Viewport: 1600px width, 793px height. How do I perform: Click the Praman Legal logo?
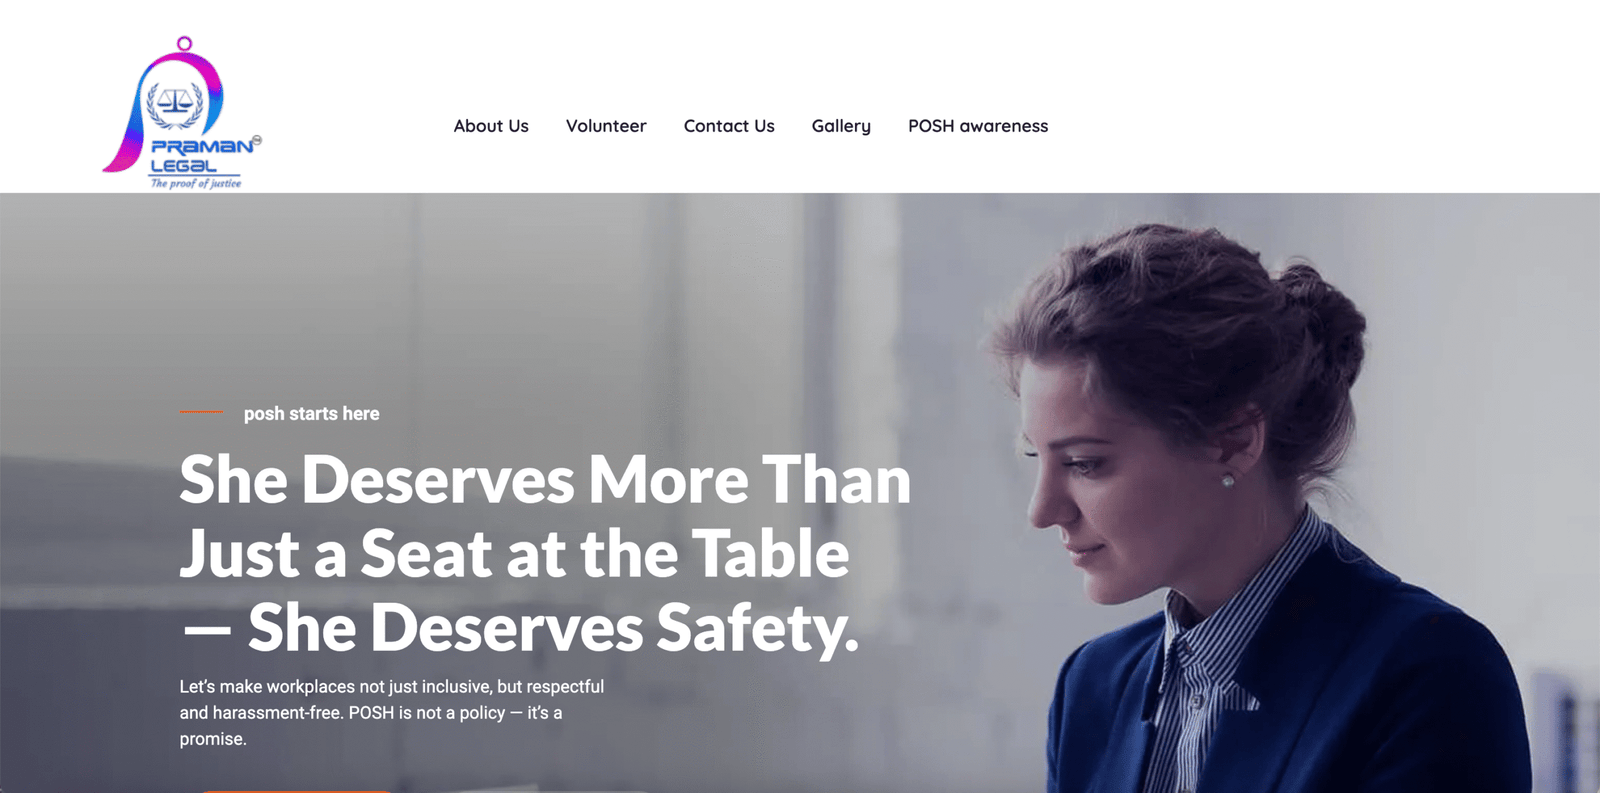(182, 113)
